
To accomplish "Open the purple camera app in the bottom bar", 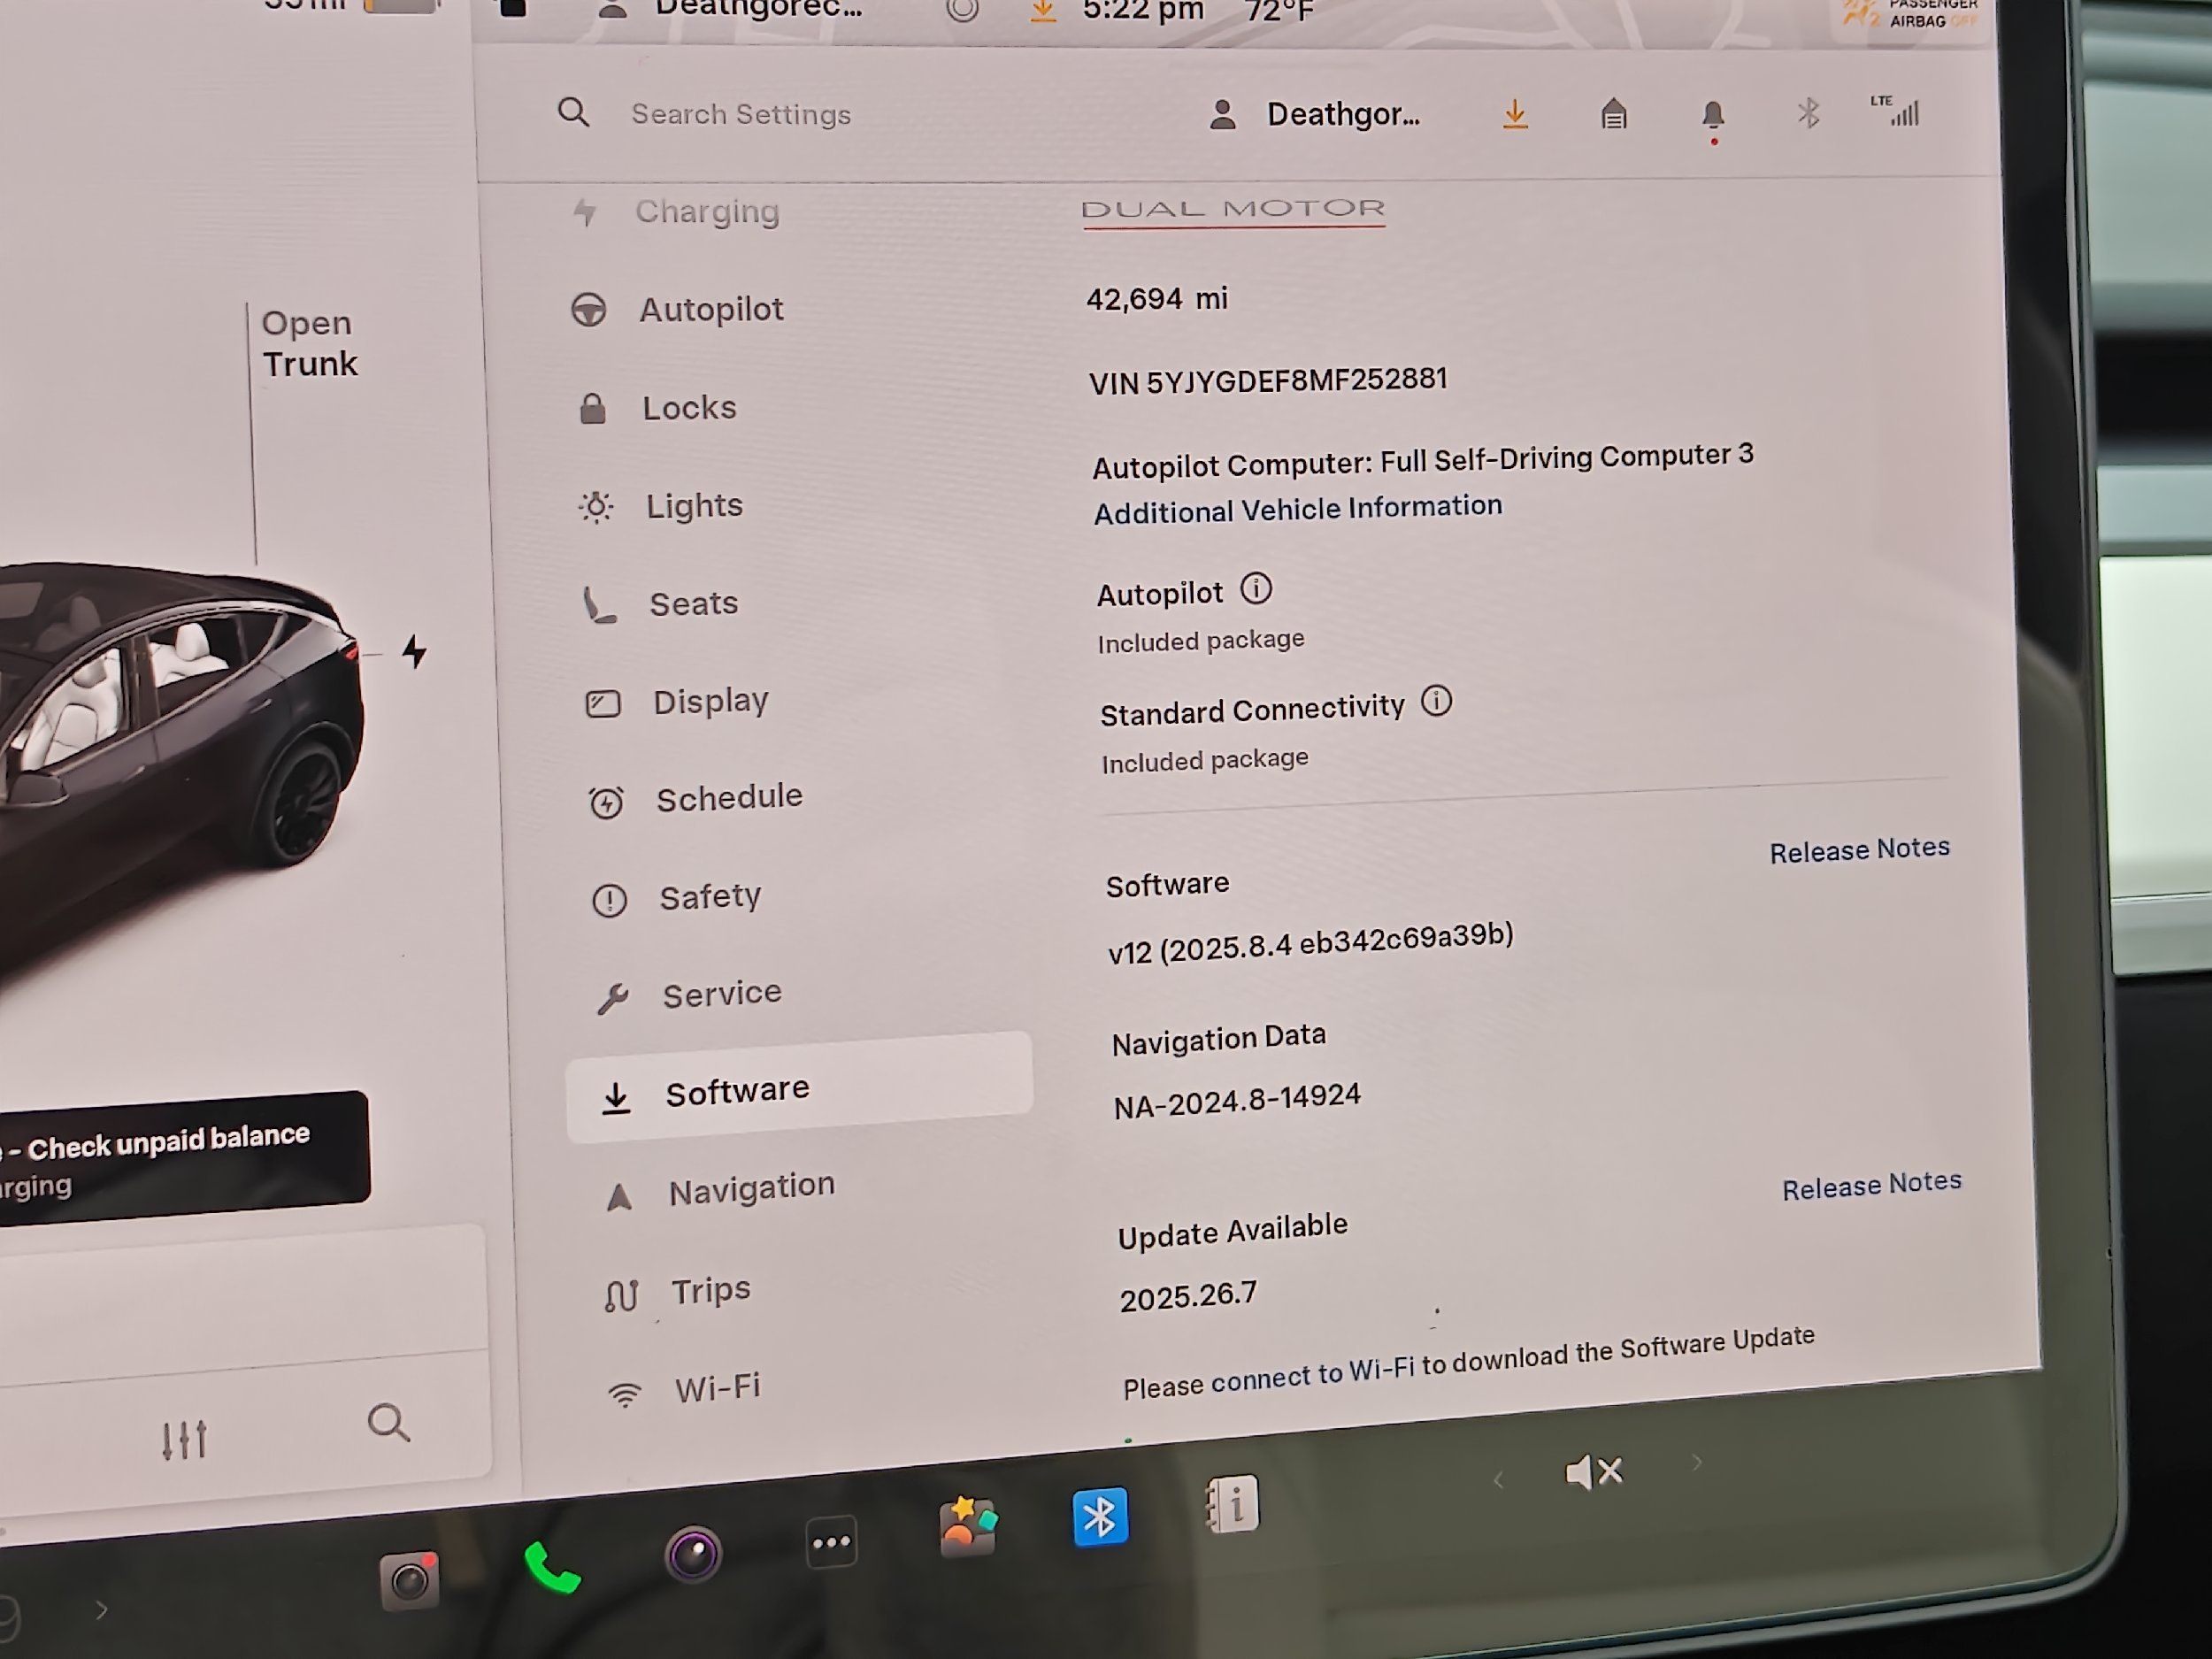I will (693, 1553).
